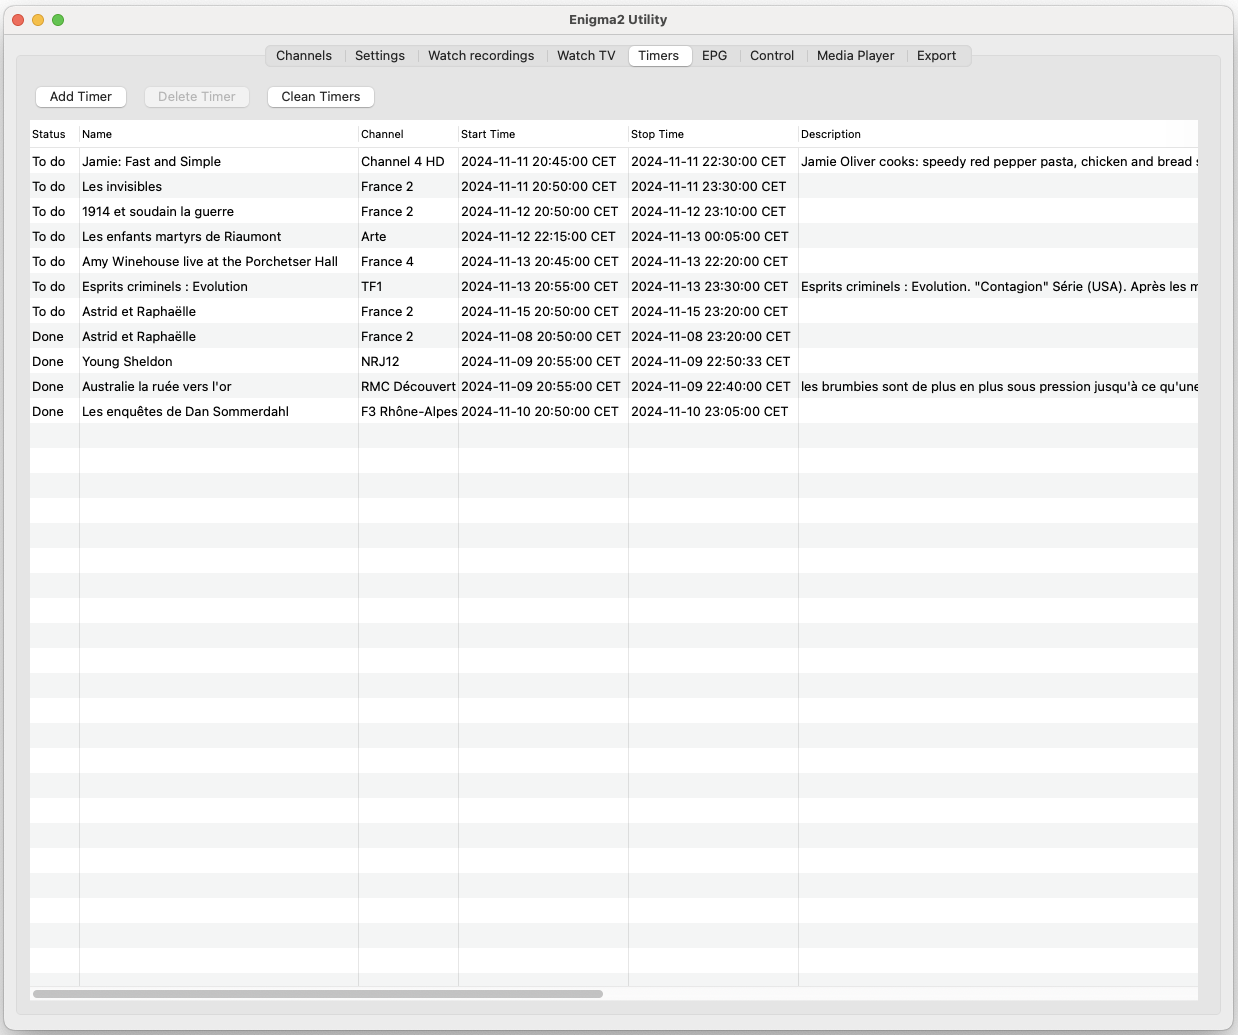1238x1035 pixels.
Task: Sort by the Name column header
Action: (219, 134)
